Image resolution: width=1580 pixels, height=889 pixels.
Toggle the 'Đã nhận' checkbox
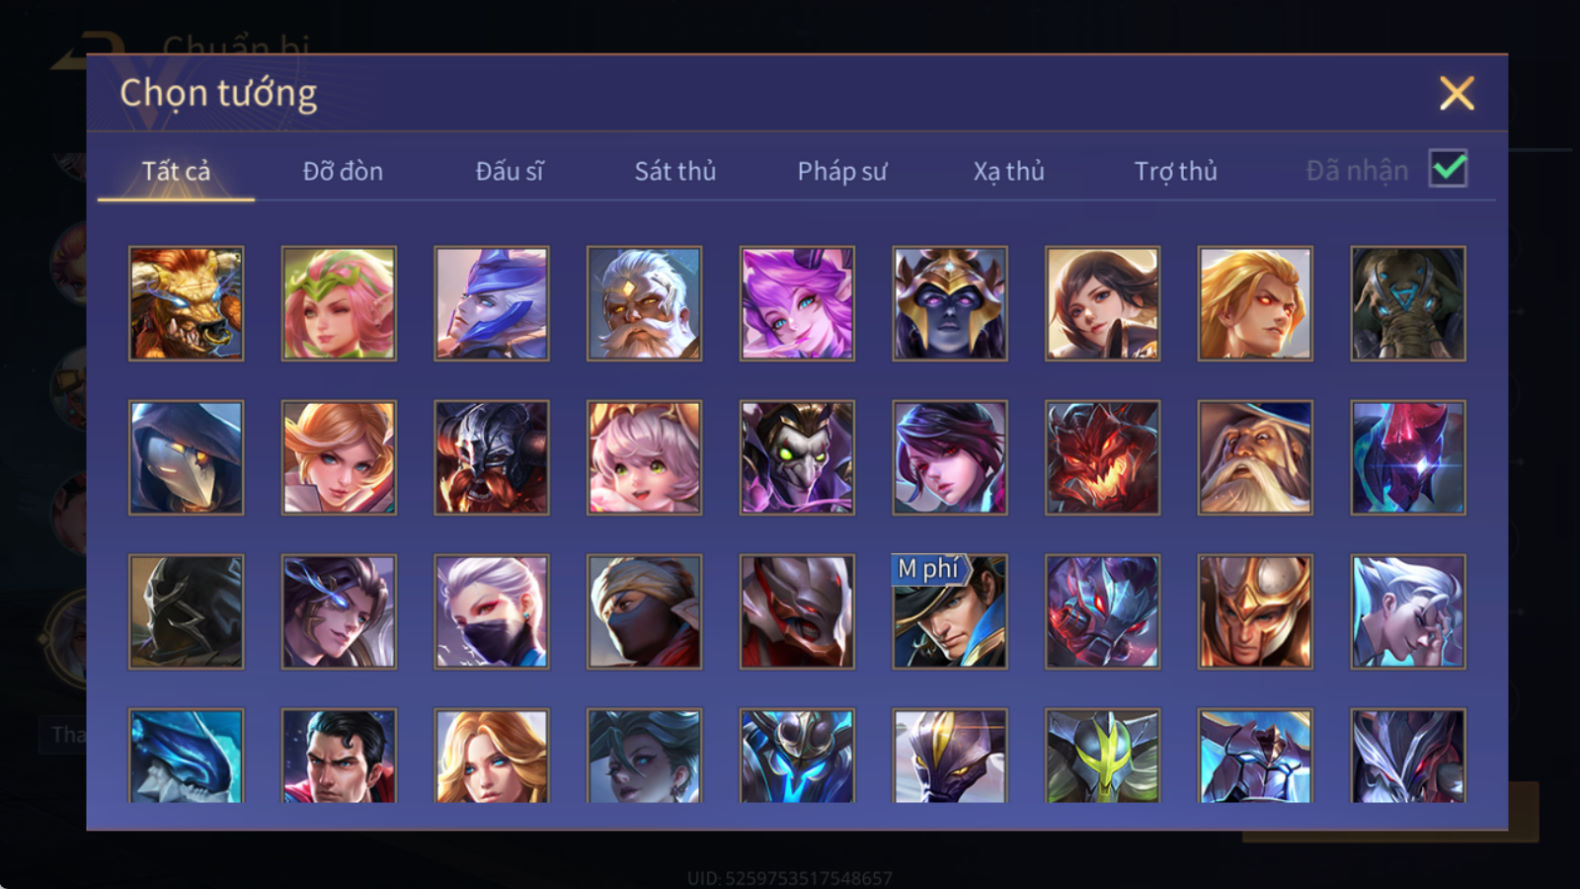click(x=1448, y=169)
